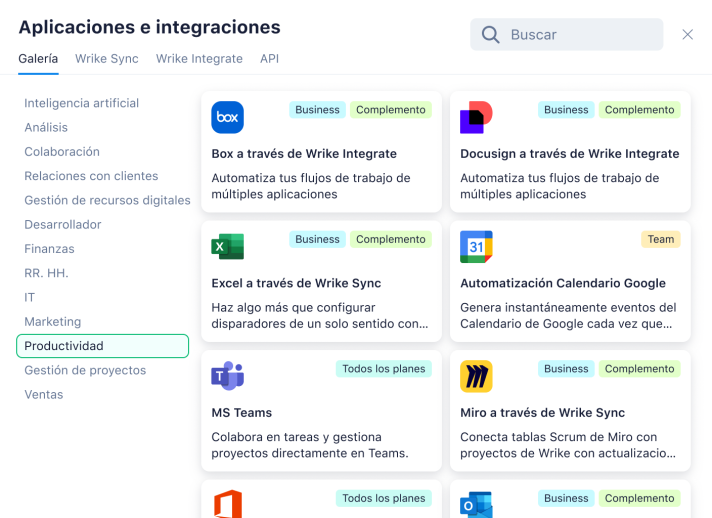The image size is (712, 518).
Task: Click Business badge on Box card
Action: (x=317, y=110)
